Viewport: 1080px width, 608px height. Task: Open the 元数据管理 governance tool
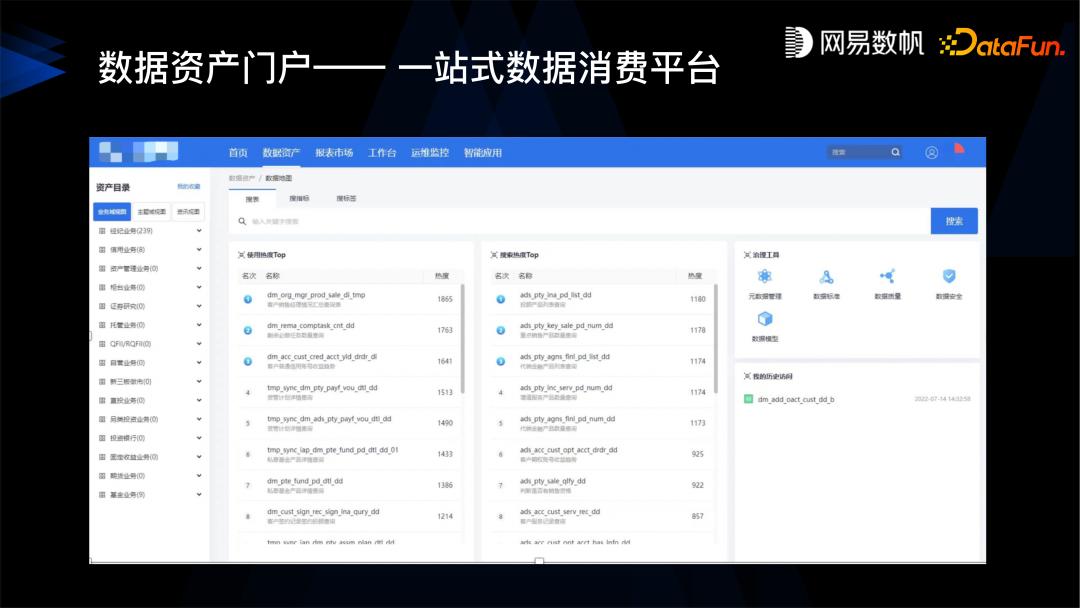coord(765,276)
